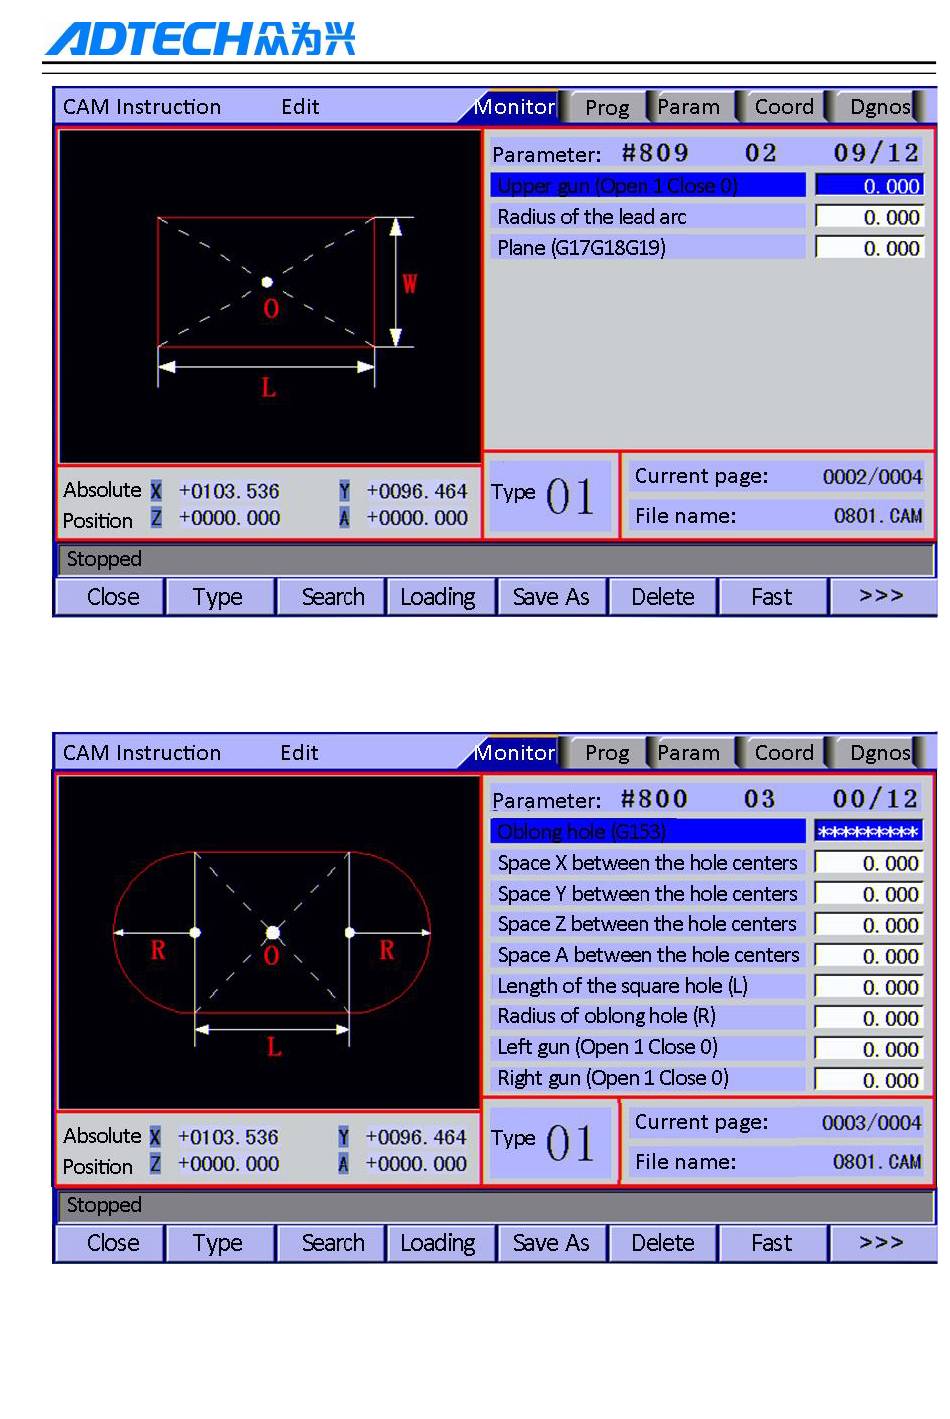Click 'Plane (G17G18G19)' label
This screenshot has height=1419, width=950.
[x=648, y=248]
